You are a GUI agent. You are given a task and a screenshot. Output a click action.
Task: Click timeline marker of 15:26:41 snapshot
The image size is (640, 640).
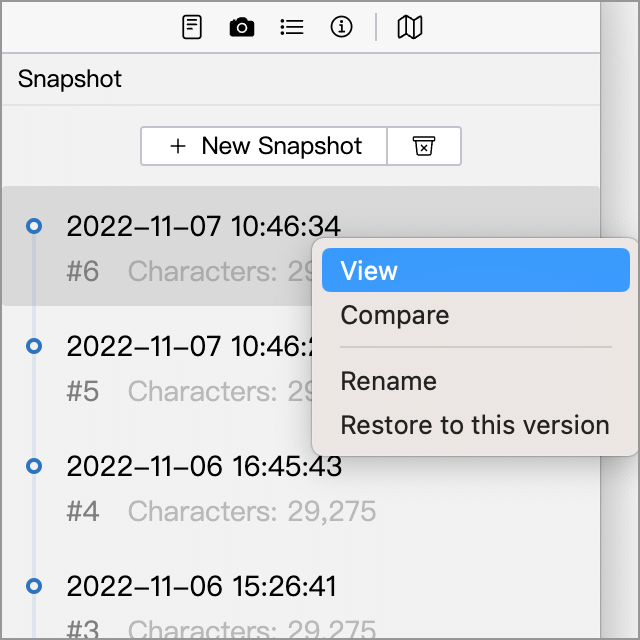point(34,586)
